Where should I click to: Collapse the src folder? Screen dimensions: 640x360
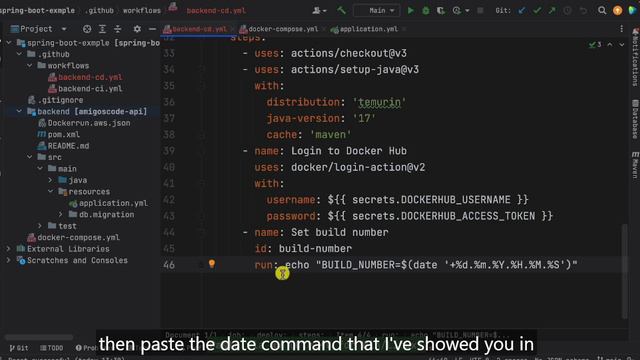point(29,157)
